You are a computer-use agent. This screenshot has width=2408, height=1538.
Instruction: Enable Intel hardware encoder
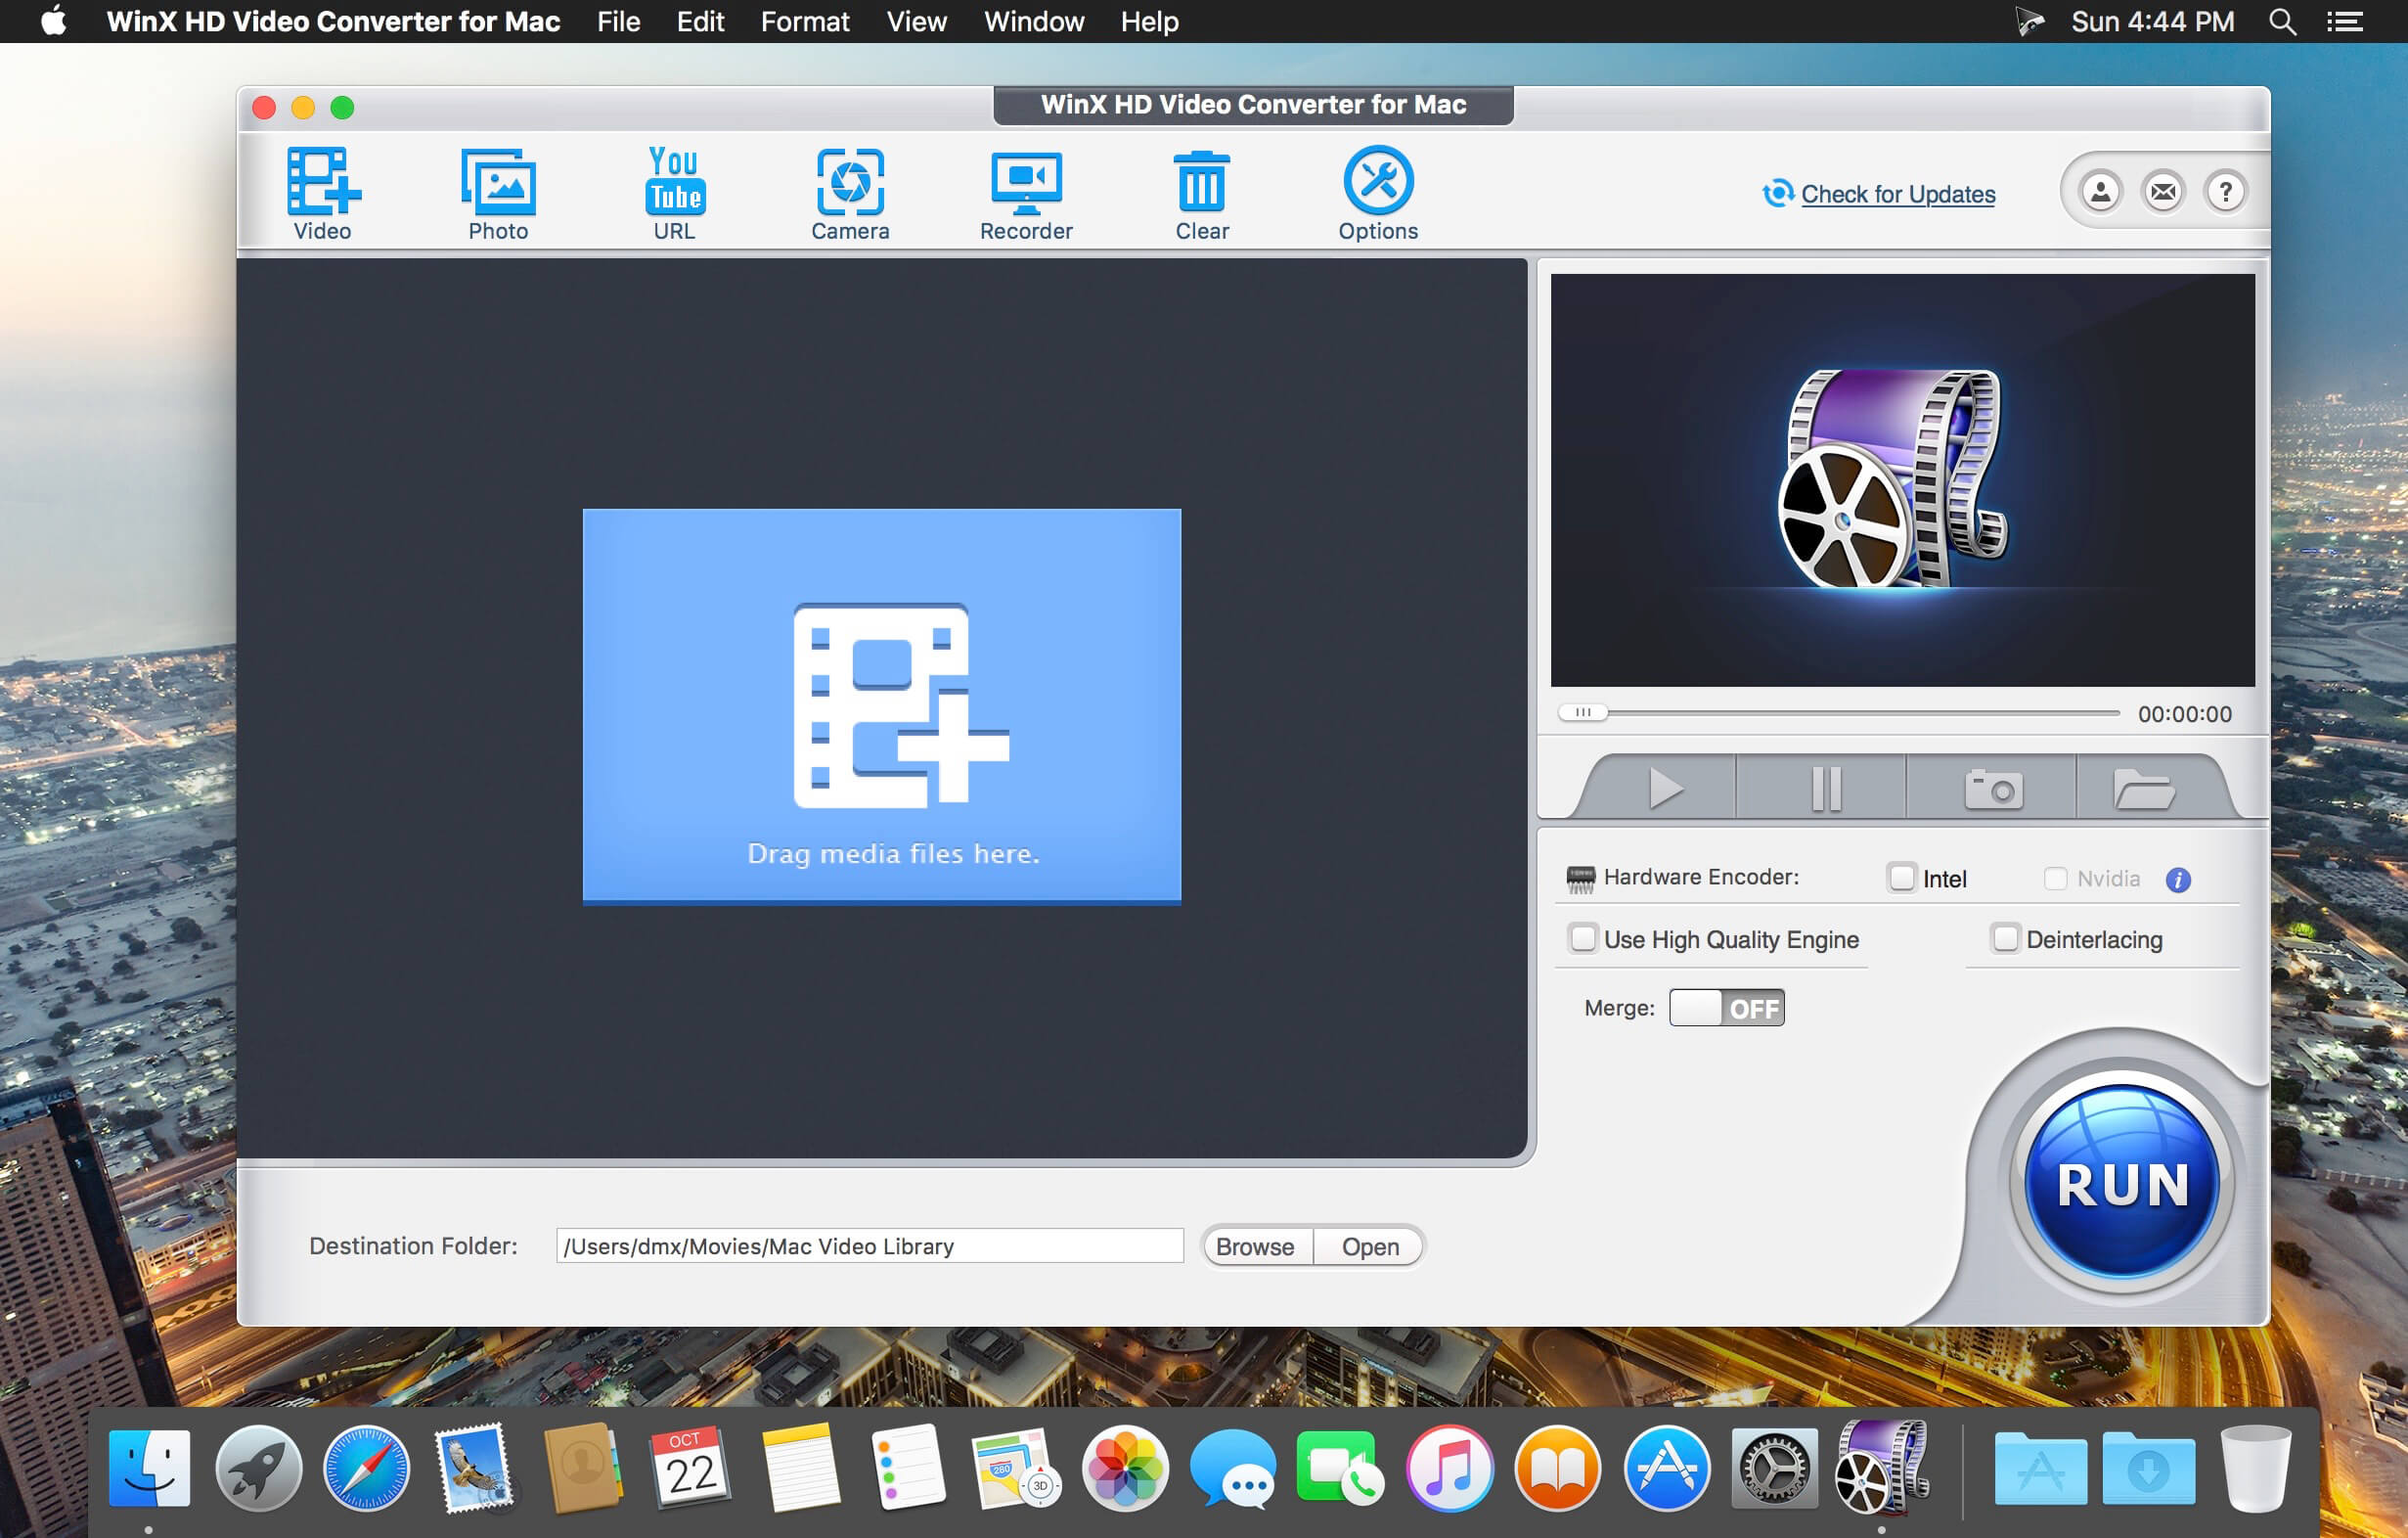pos(1902,877)
